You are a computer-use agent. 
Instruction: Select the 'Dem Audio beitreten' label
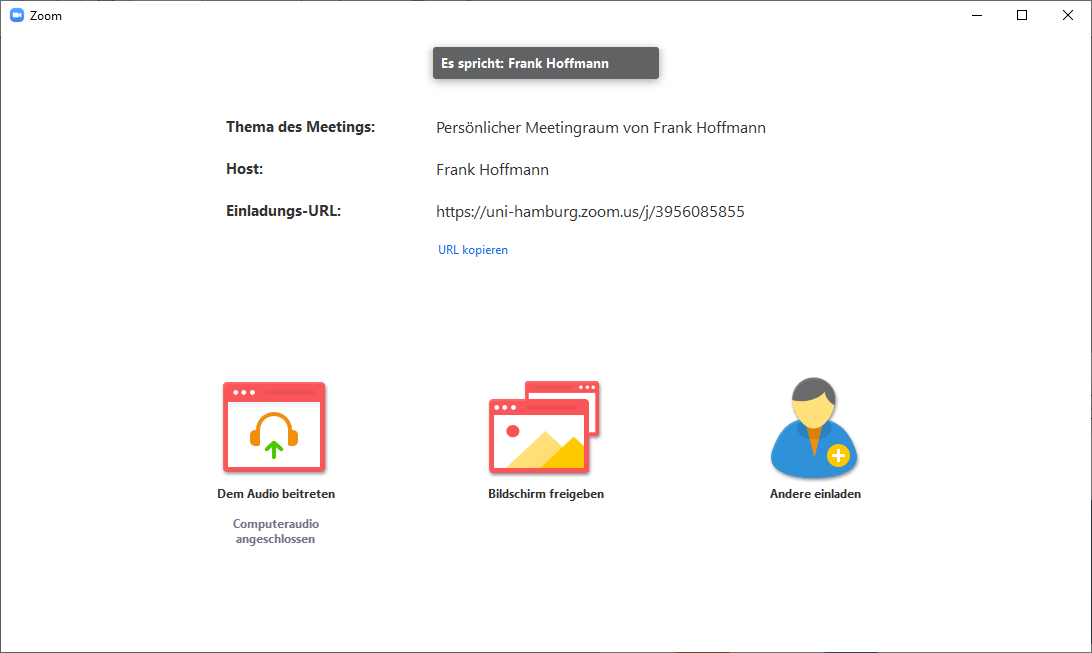click(x=276, y=494)
